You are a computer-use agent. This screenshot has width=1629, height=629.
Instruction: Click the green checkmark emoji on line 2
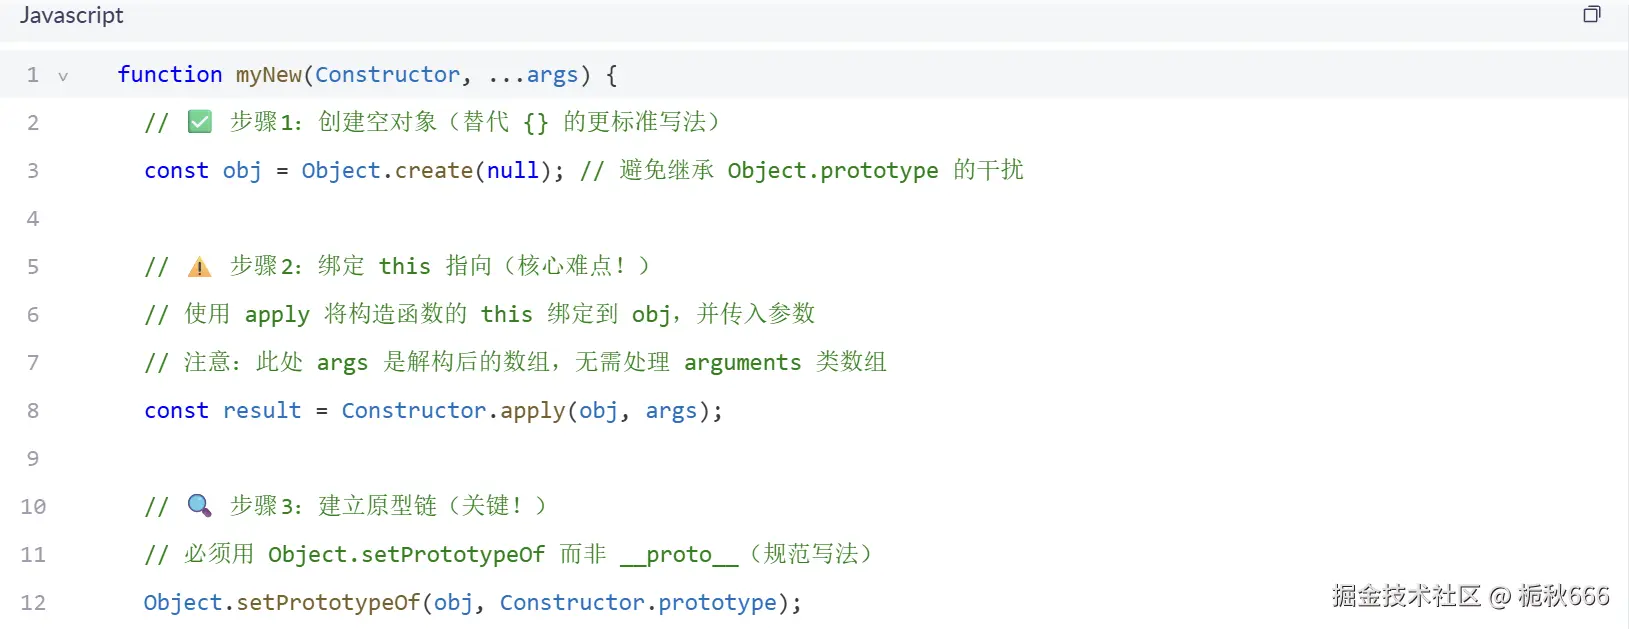point(200,122)
